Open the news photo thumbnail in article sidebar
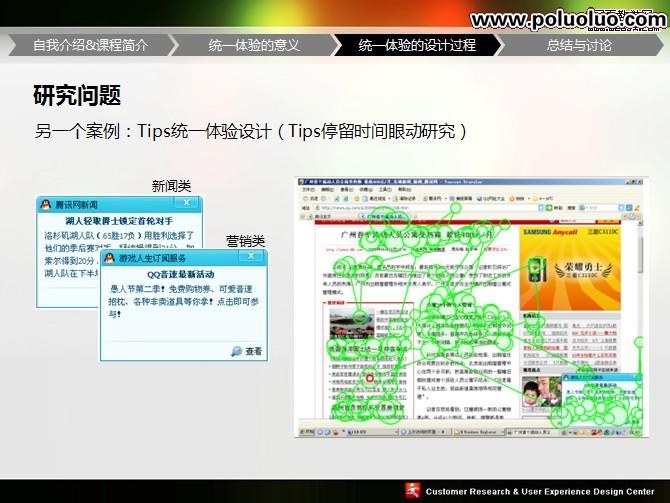 click(352, 324)
